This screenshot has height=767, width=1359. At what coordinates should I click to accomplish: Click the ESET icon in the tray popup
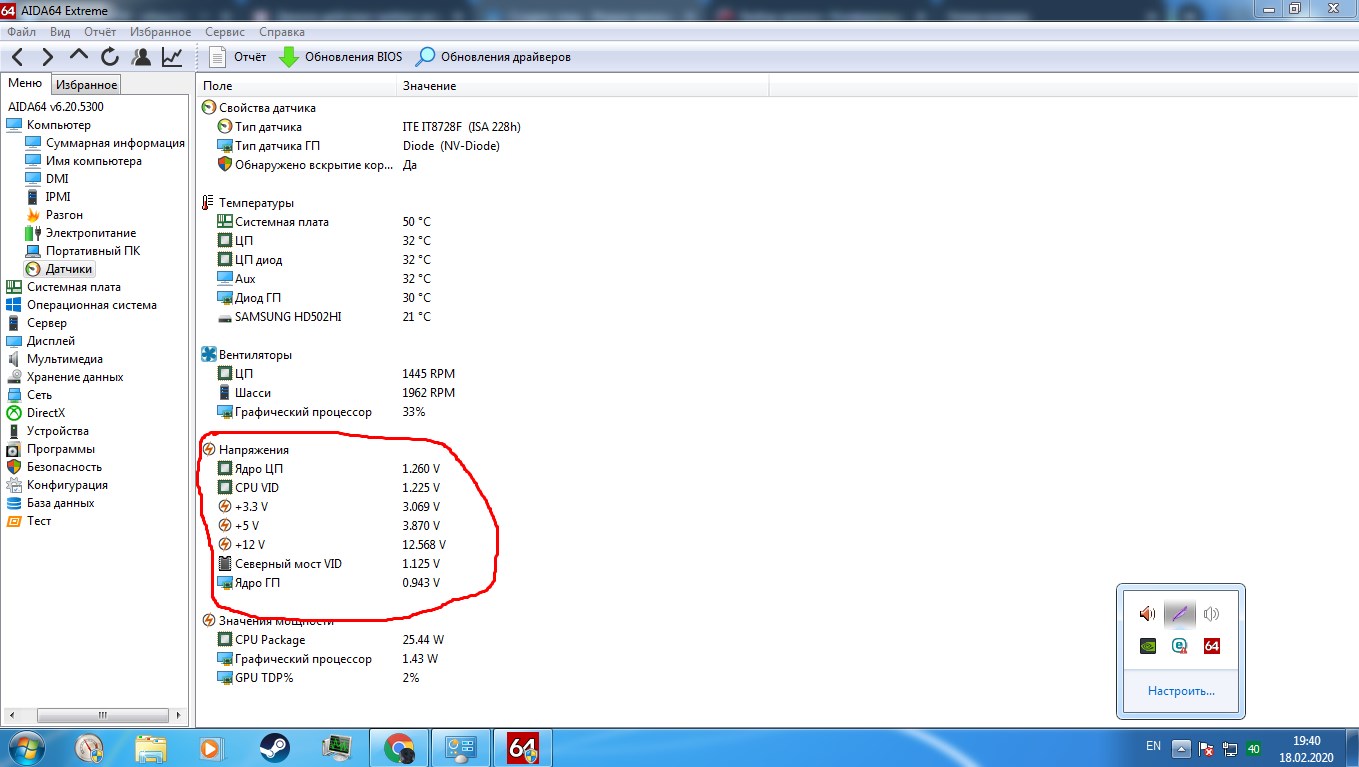tap(1180, 646)
